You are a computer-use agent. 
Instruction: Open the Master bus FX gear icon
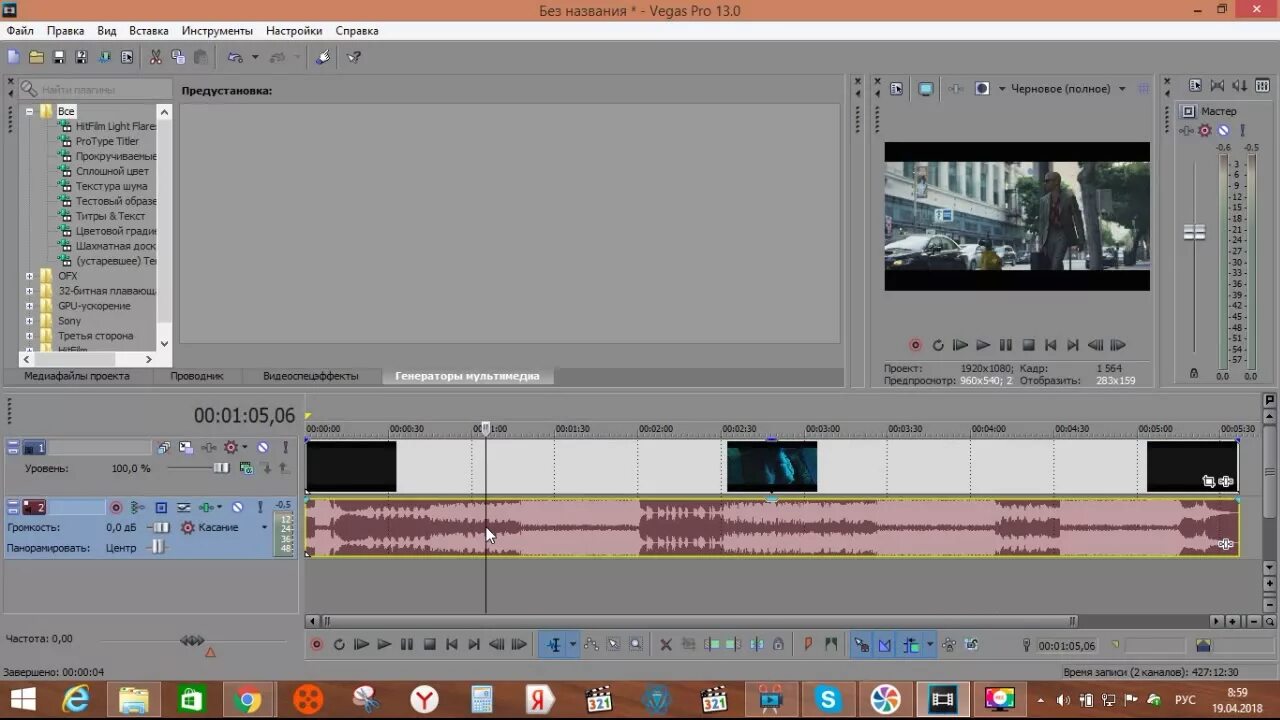tap(1205, 130)
